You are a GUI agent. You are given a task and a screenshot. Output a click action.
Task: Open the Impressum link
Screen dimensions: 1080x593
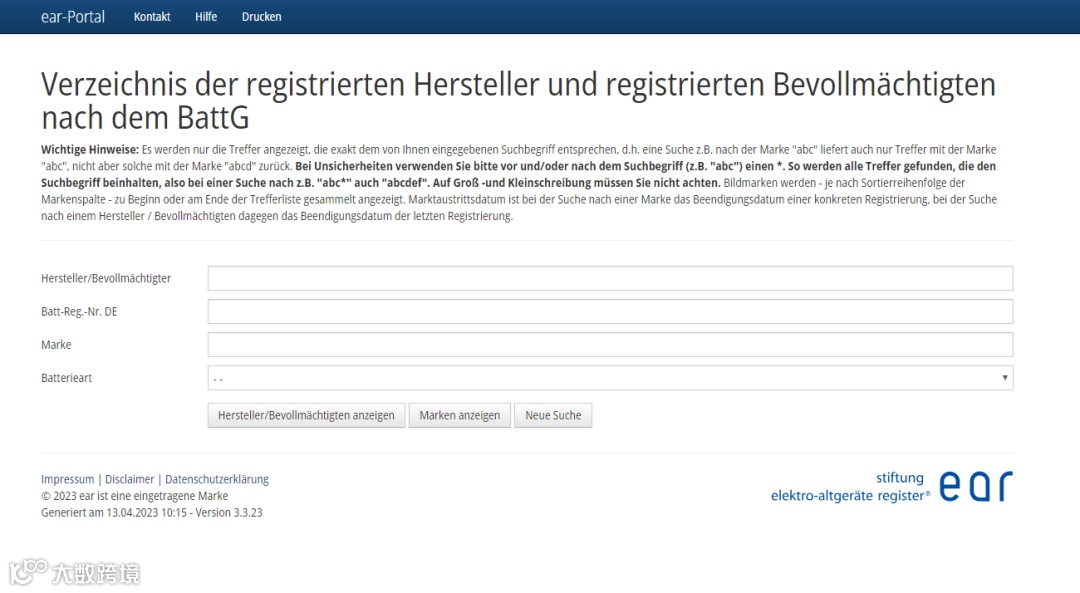tap(68, 479)
